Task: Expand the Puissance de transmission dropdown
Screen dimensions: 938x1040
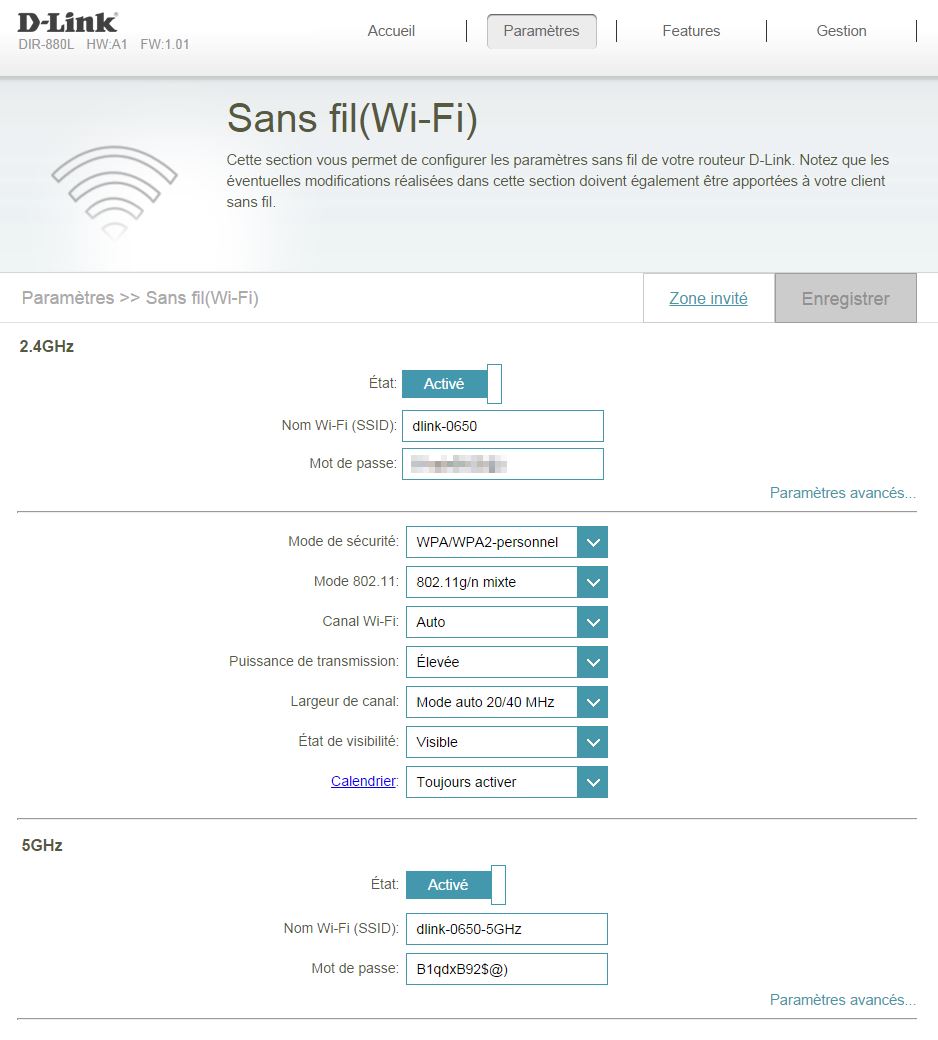Action: pos(506,662)
